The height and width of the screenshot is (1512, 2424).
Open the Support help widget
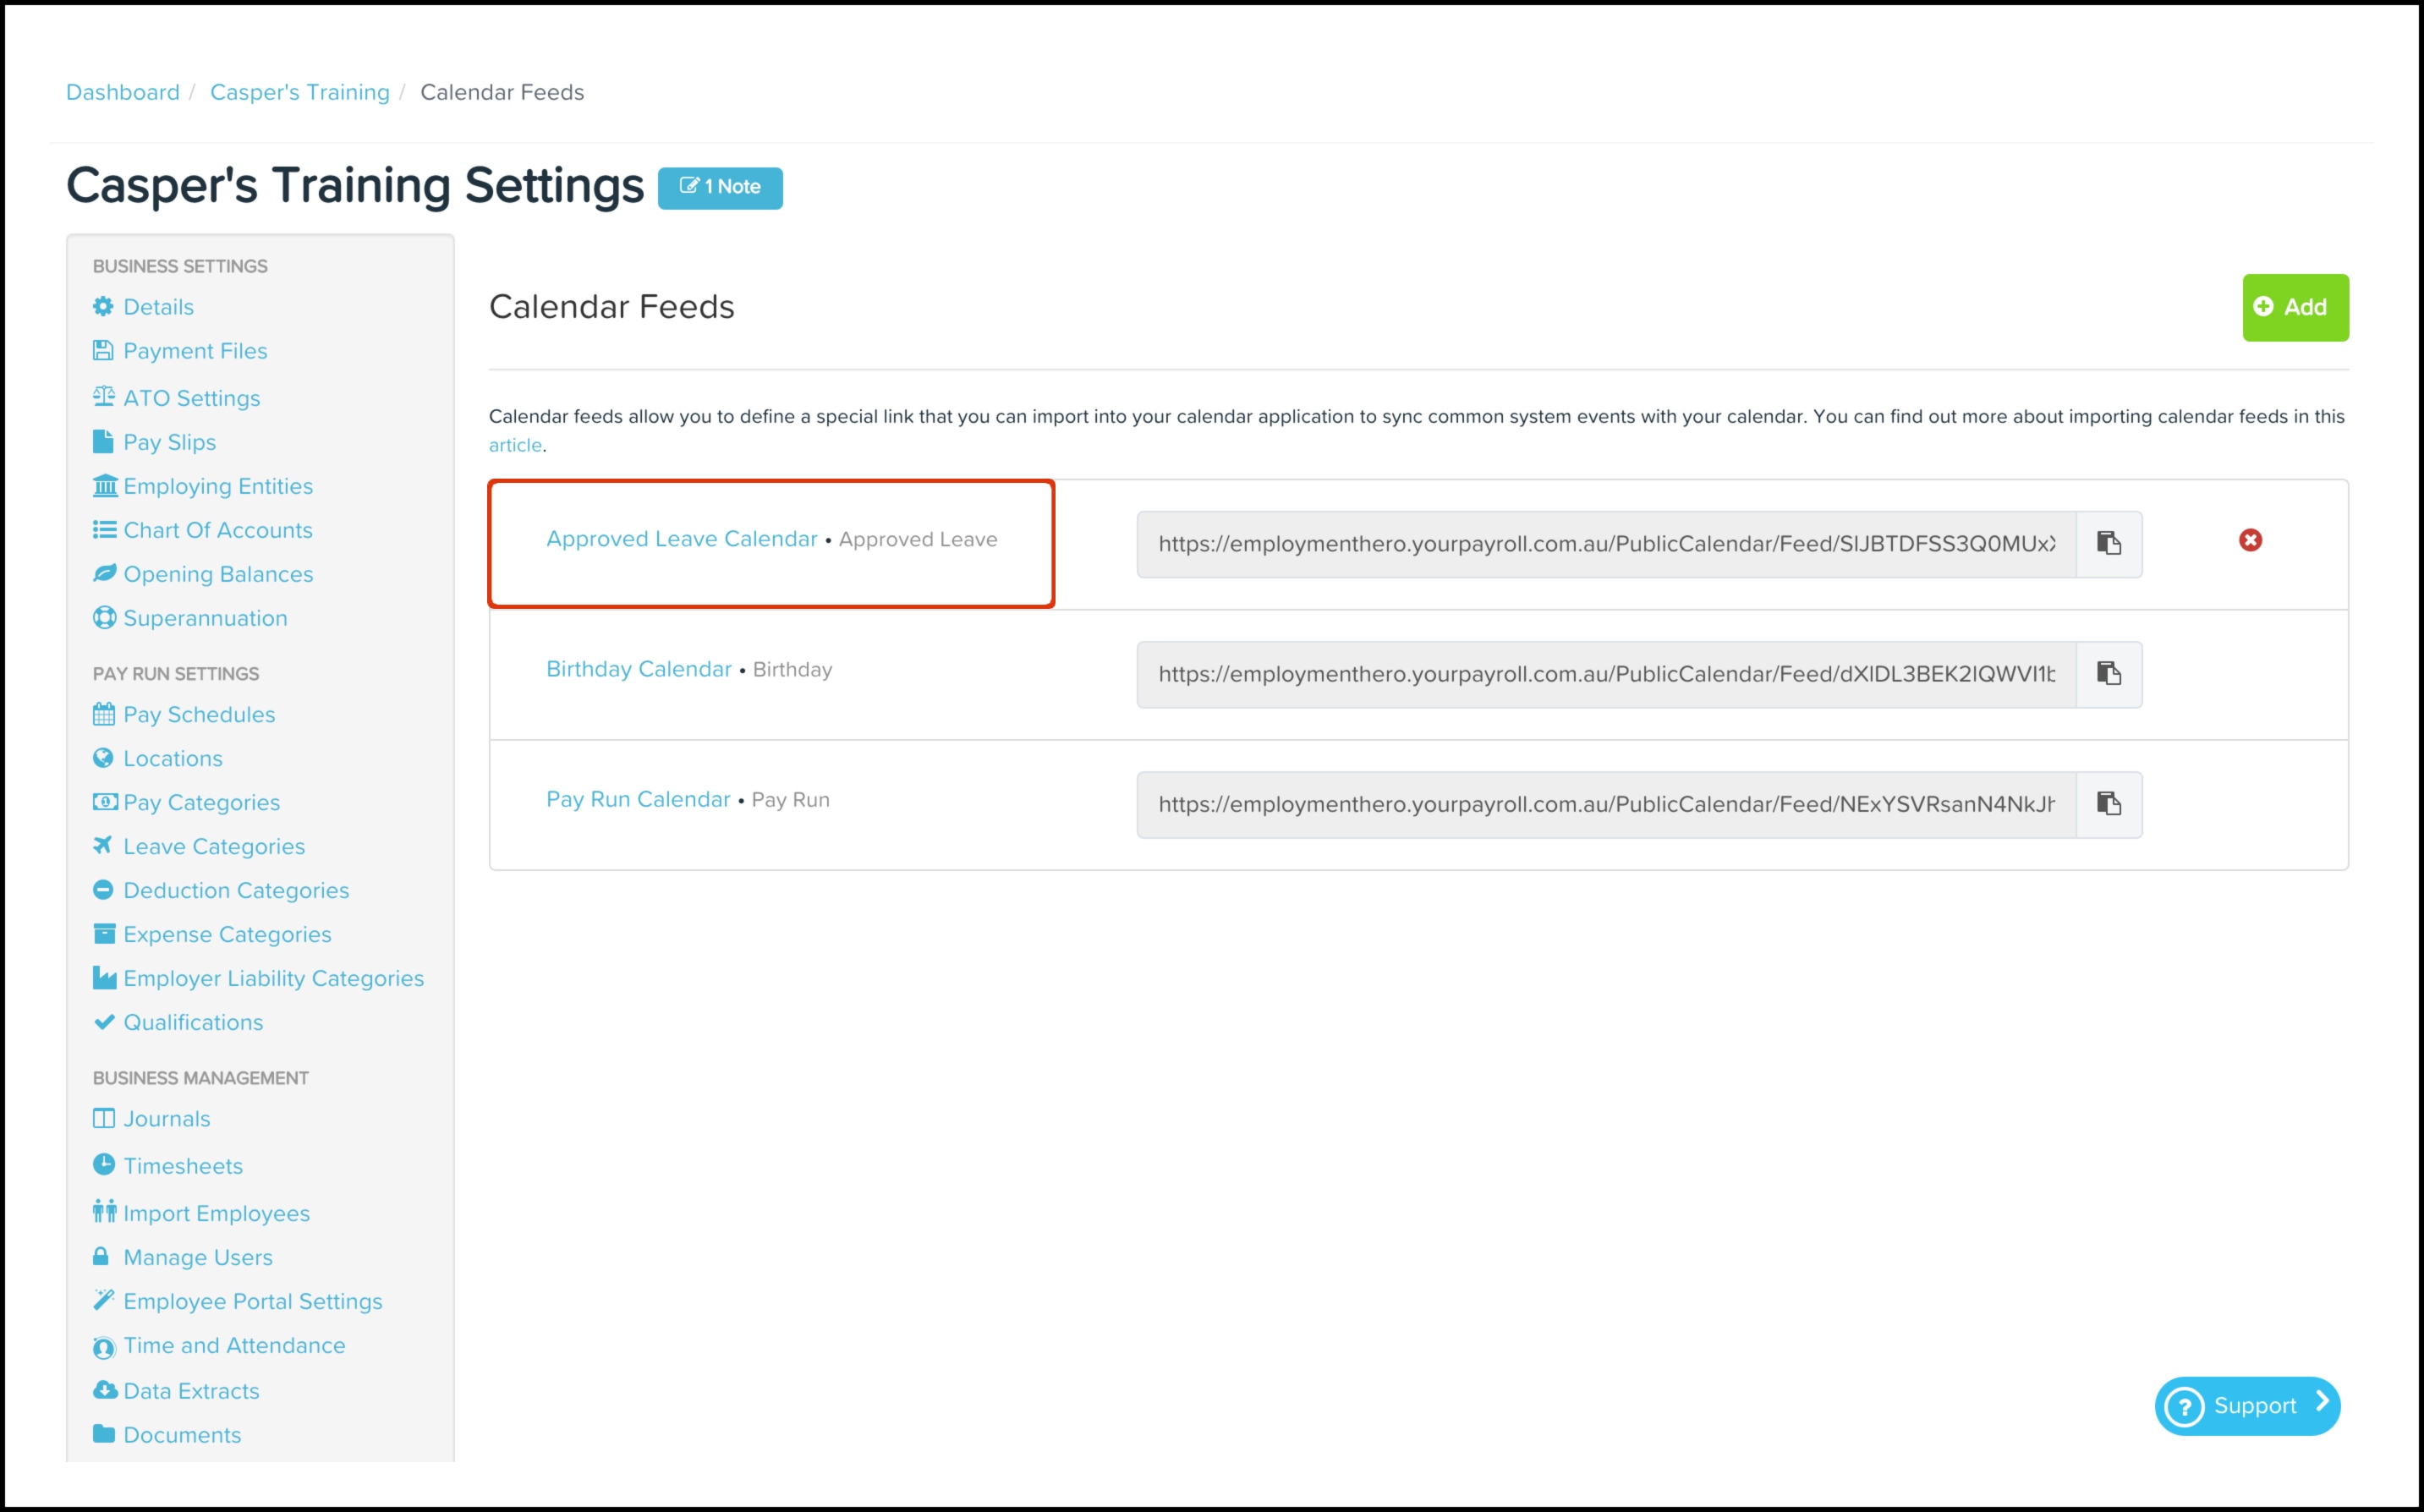click(x=2246, y=1405)
